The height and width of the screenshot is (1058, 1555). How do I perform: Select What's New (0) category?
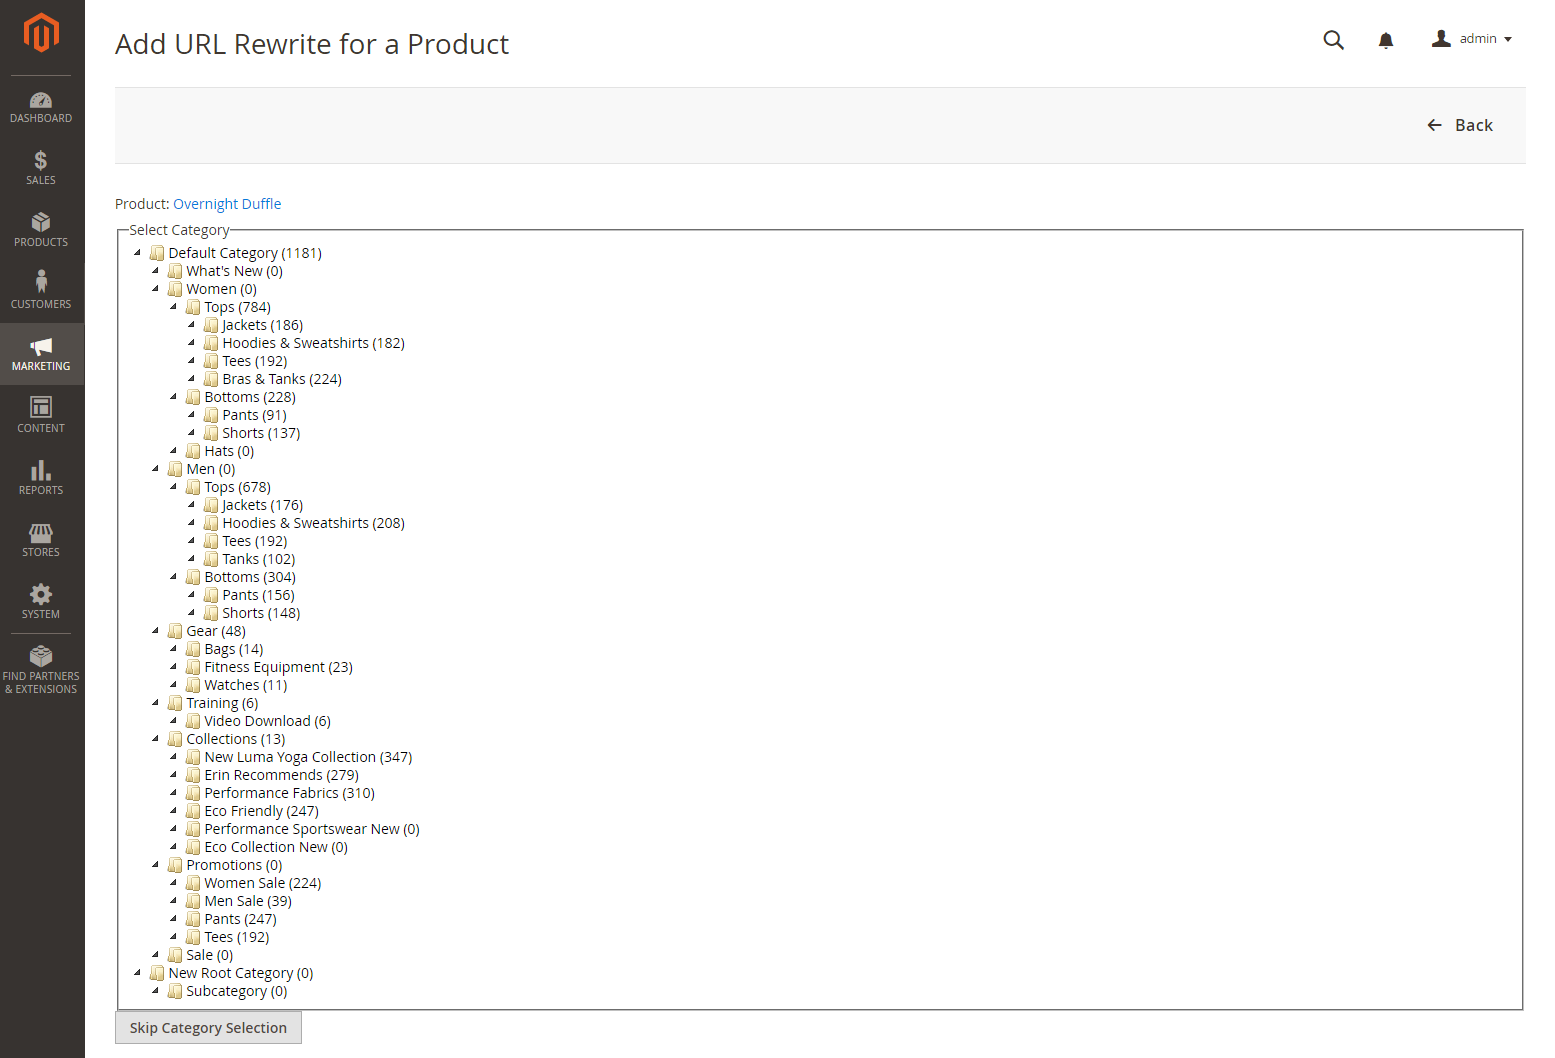click(234, 271)
